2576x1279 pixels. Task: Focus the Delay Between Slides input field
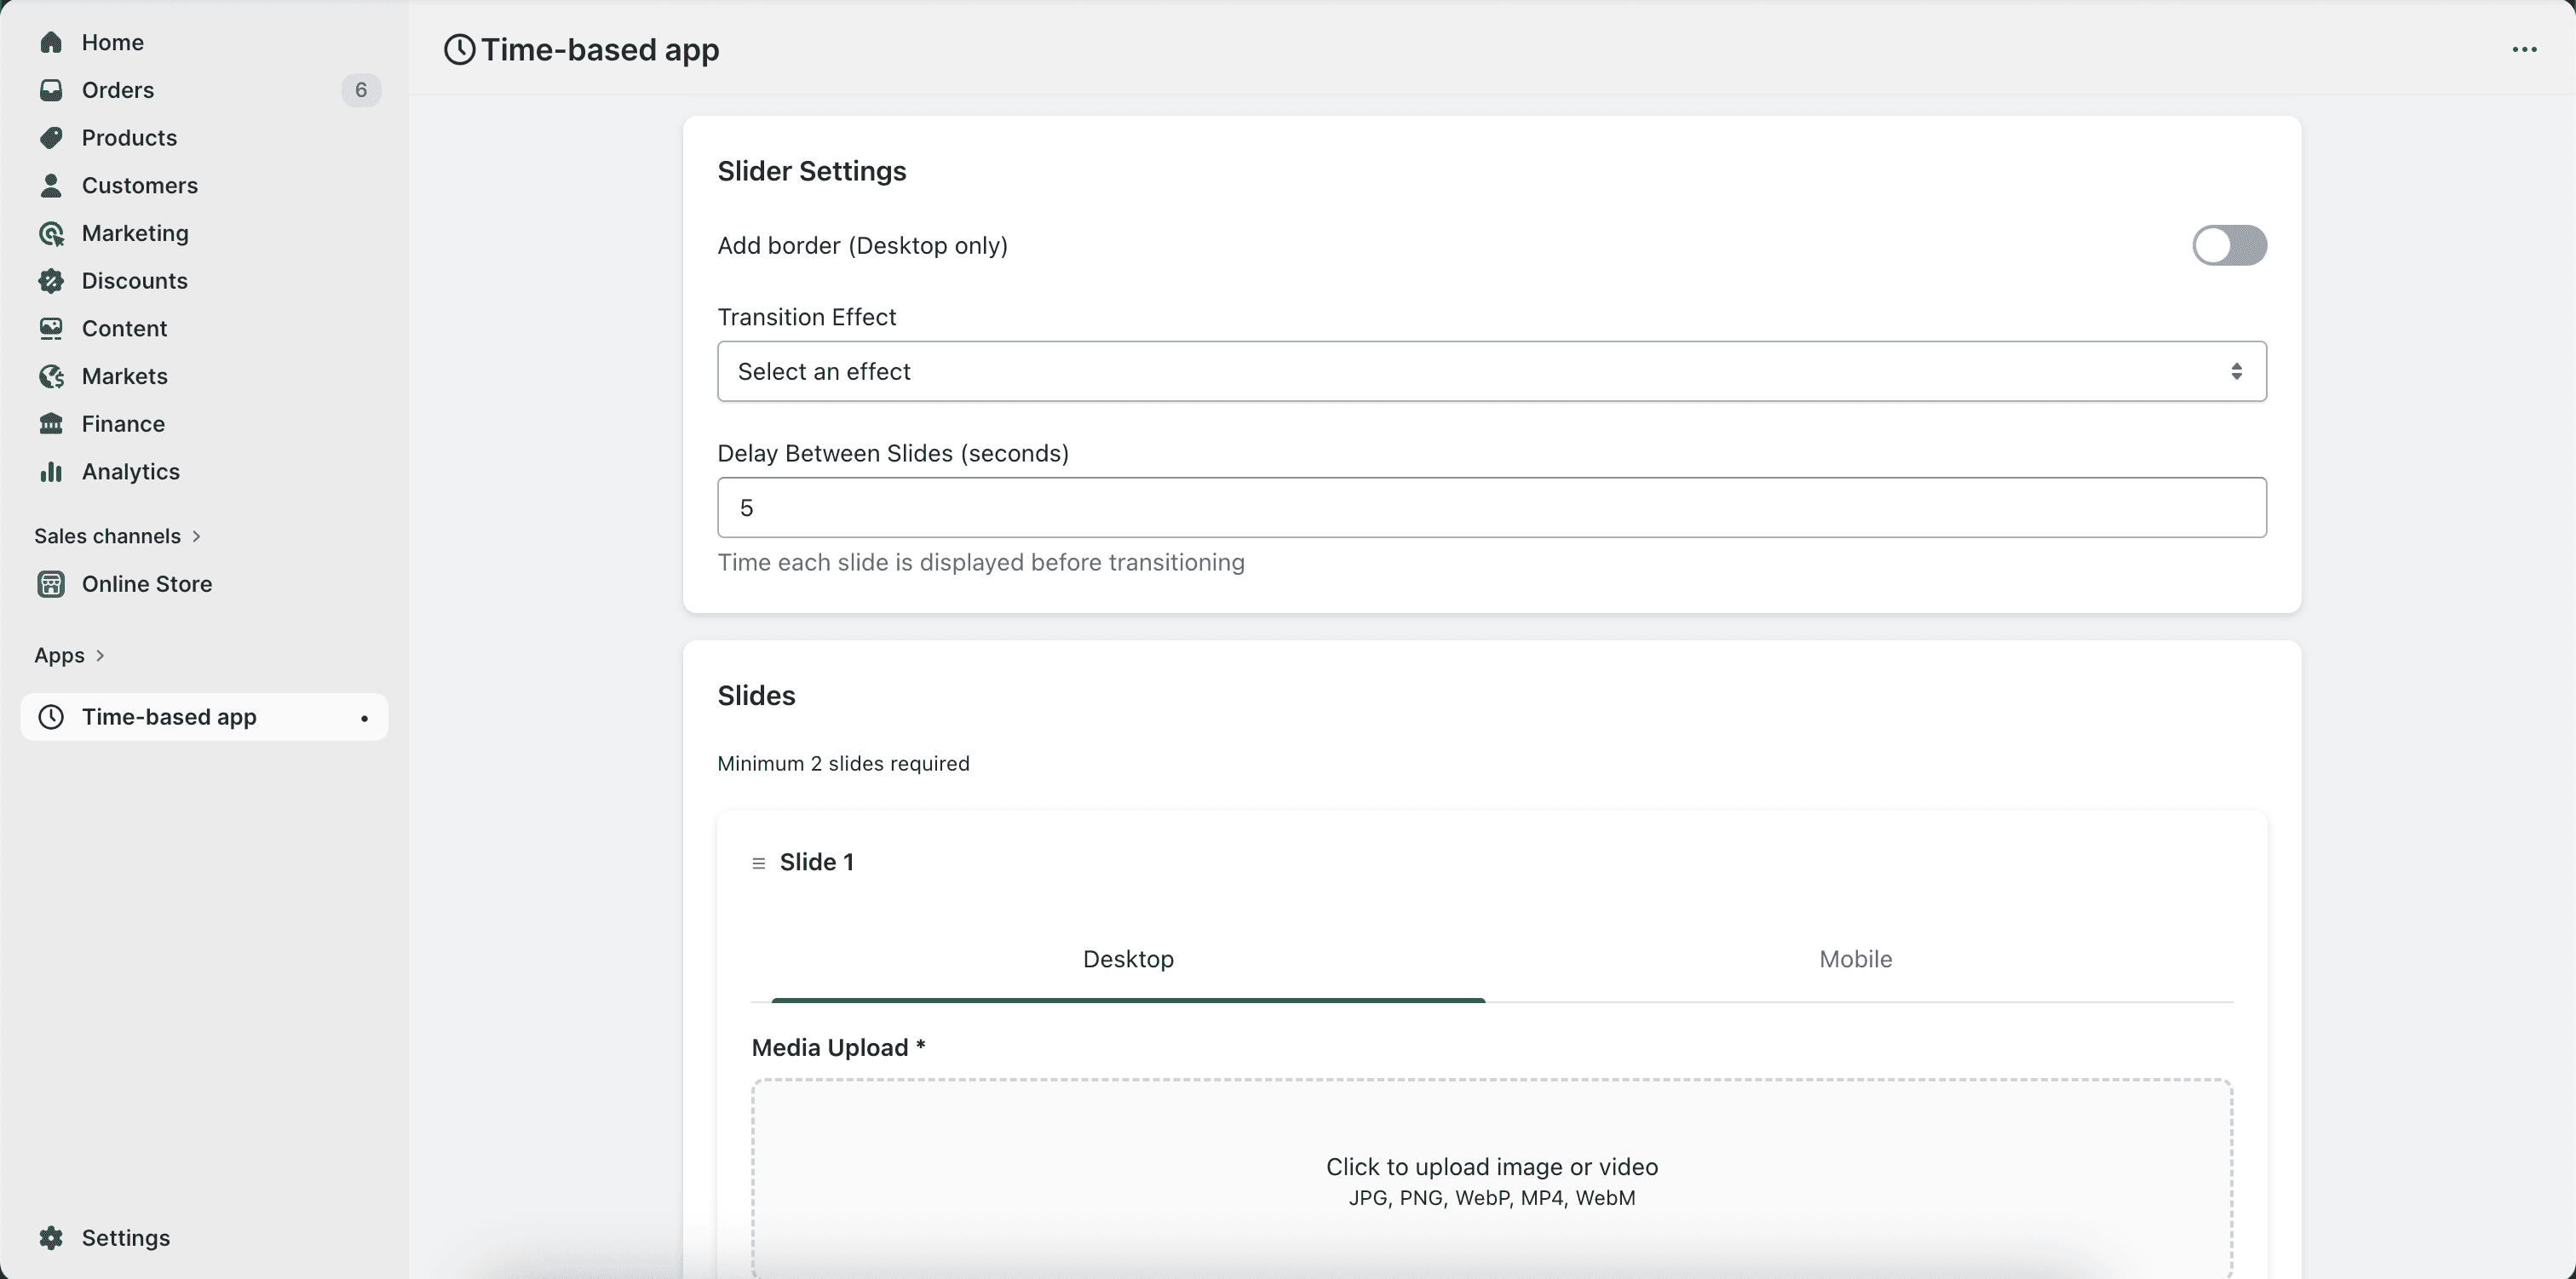click(x=1492, y=507)
